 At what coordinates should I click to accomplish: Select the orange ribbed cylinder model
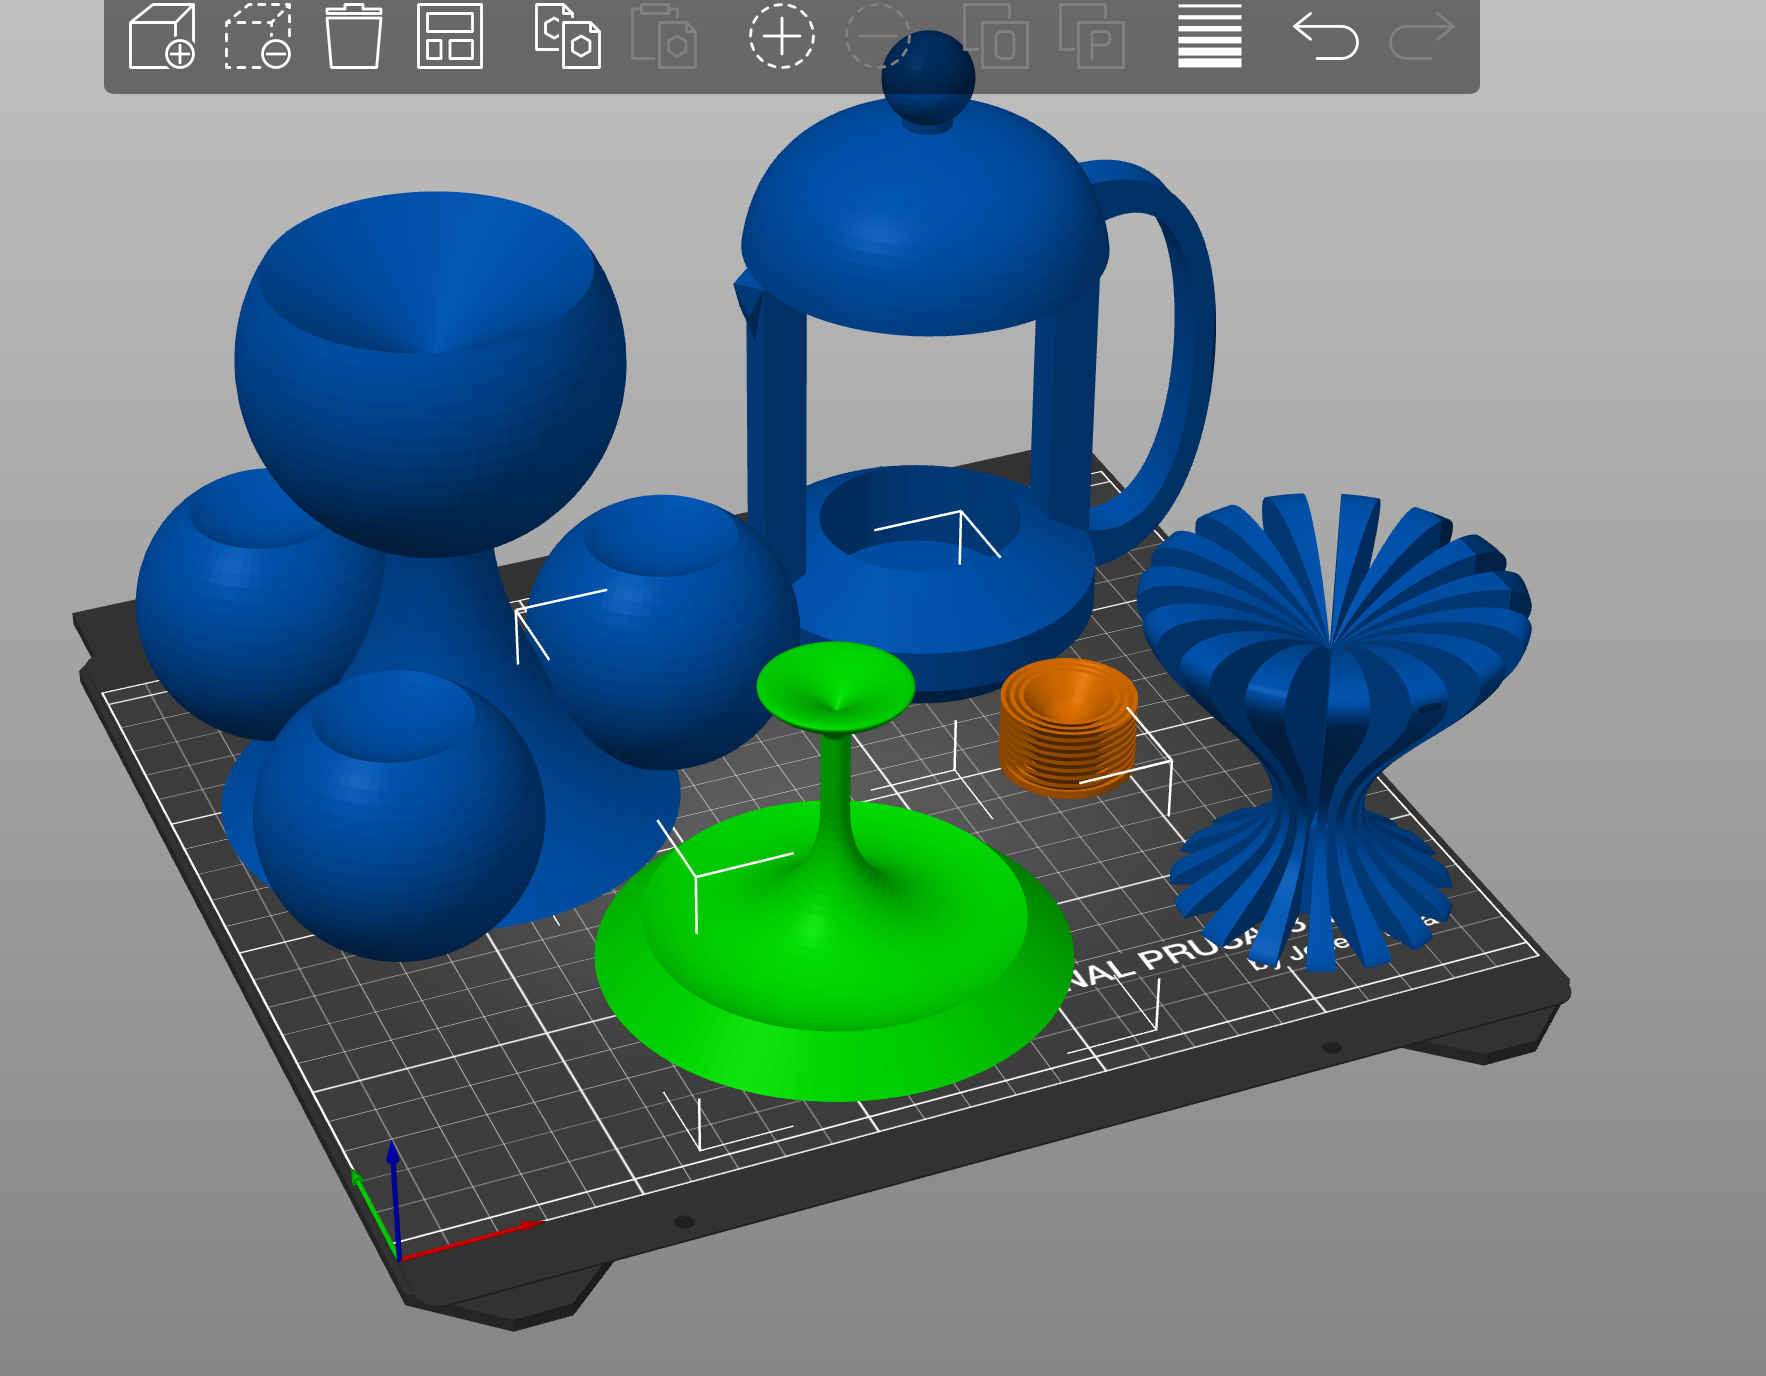[x=1068, y=727]
